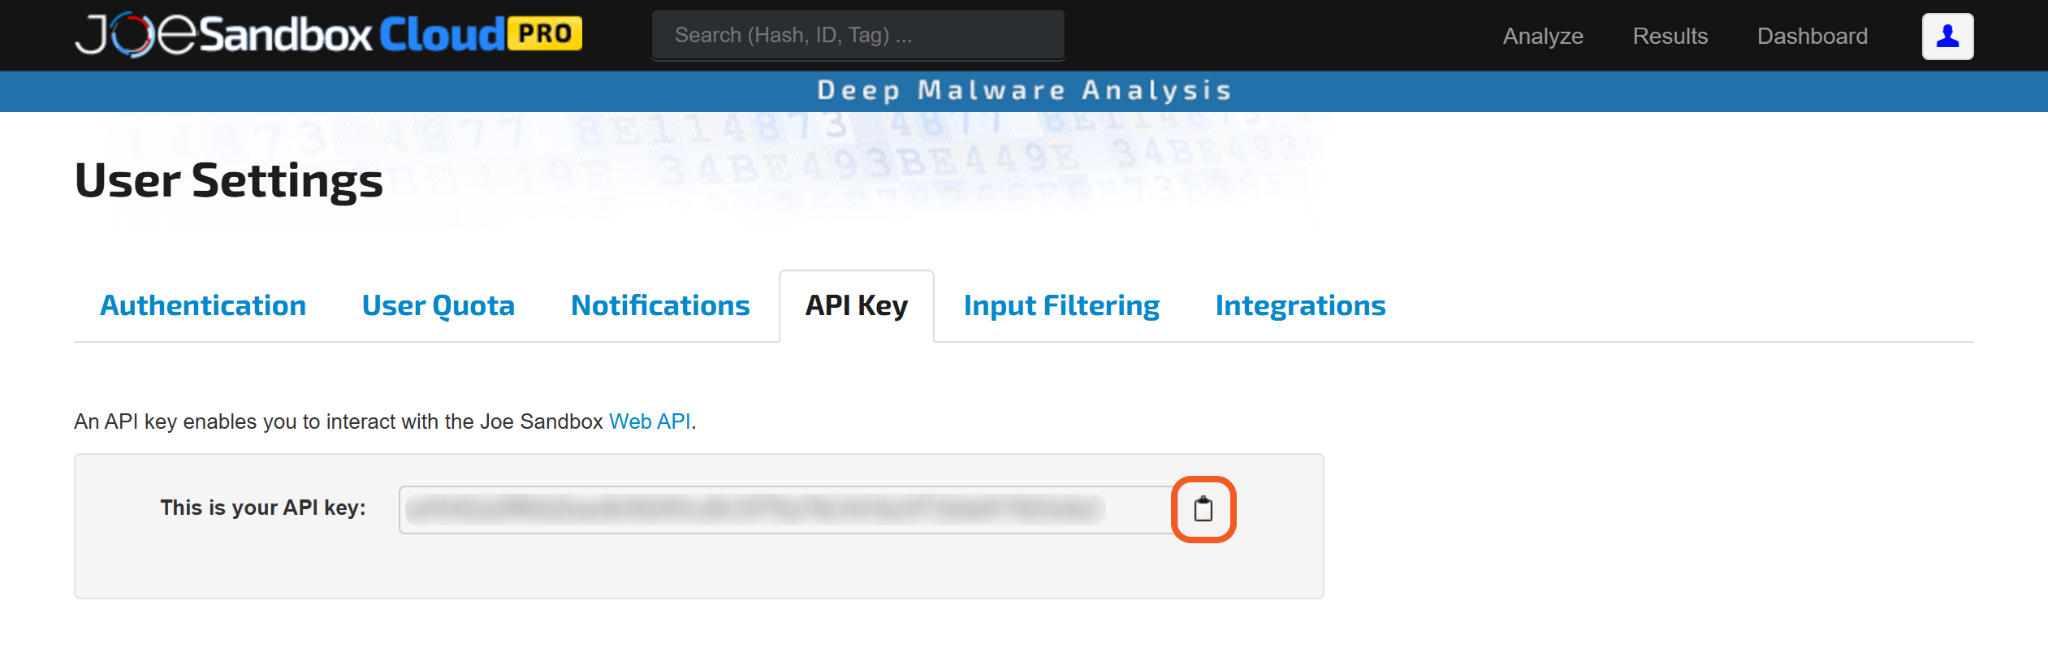Open the Notifications tab
The image size is (2048, 650).
[x=660, y=306]
